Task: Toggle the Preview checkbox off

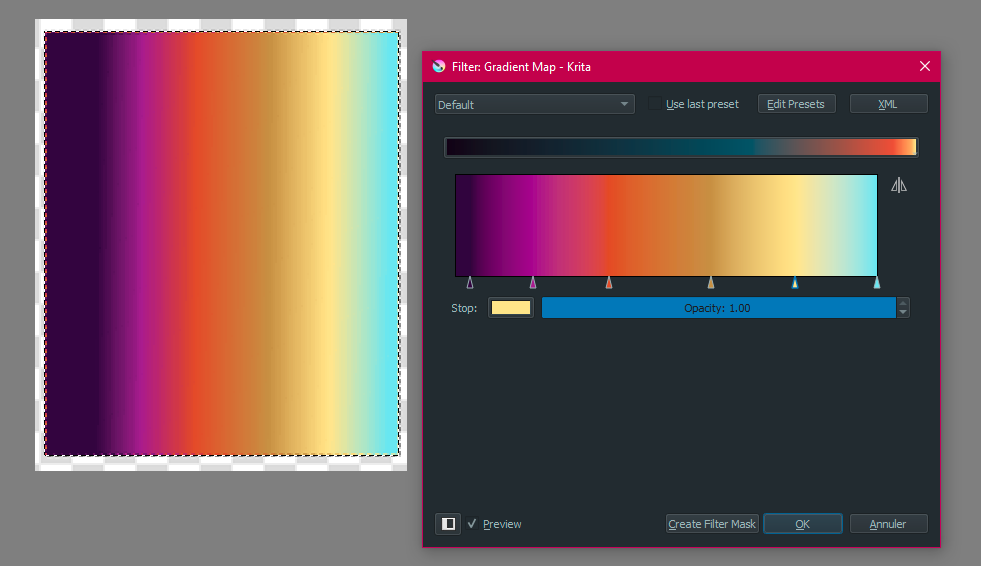Action: (x=472, y=524)
